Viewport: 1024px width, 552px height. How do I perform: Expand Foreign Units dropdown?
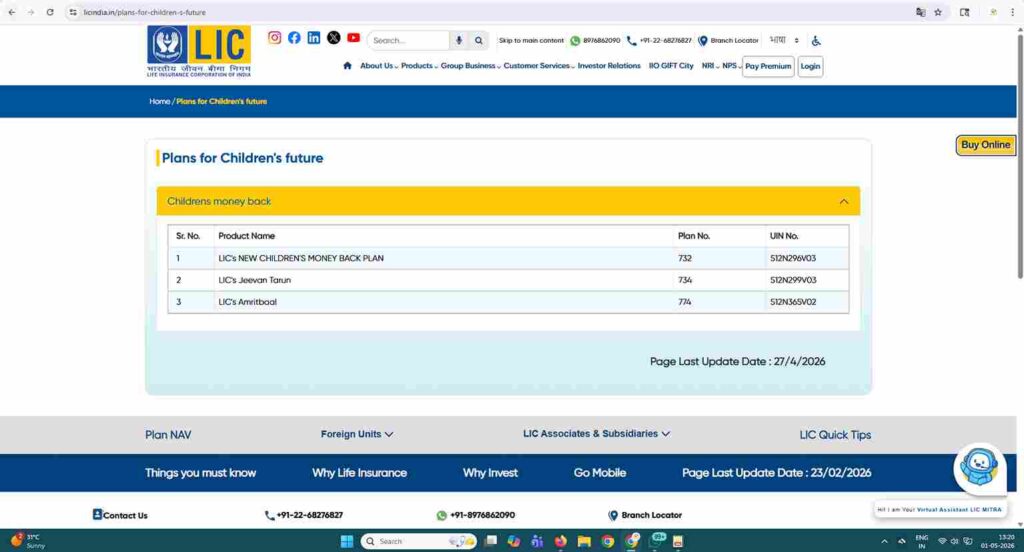(357, 434)
